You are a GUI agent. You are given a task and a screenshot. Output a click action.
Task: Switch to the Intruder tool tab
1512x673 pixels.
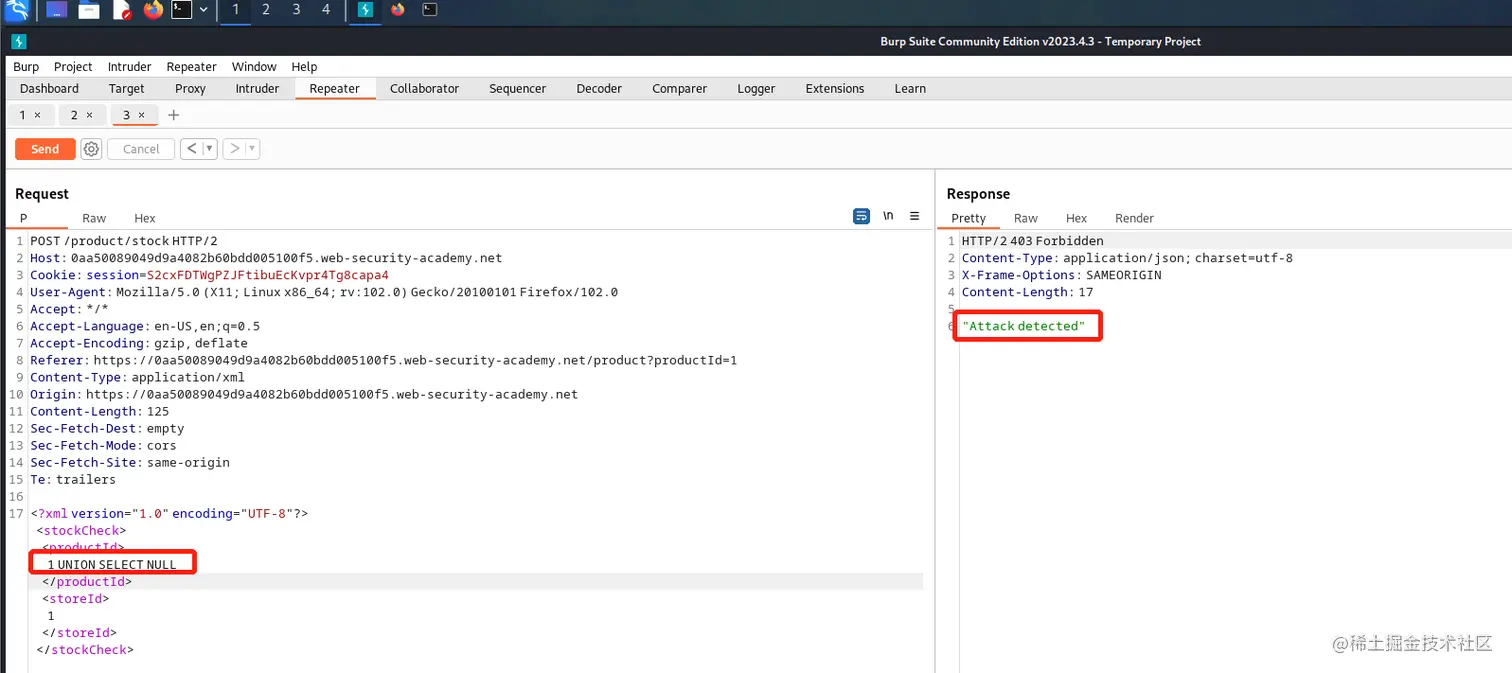pos(257,88)
